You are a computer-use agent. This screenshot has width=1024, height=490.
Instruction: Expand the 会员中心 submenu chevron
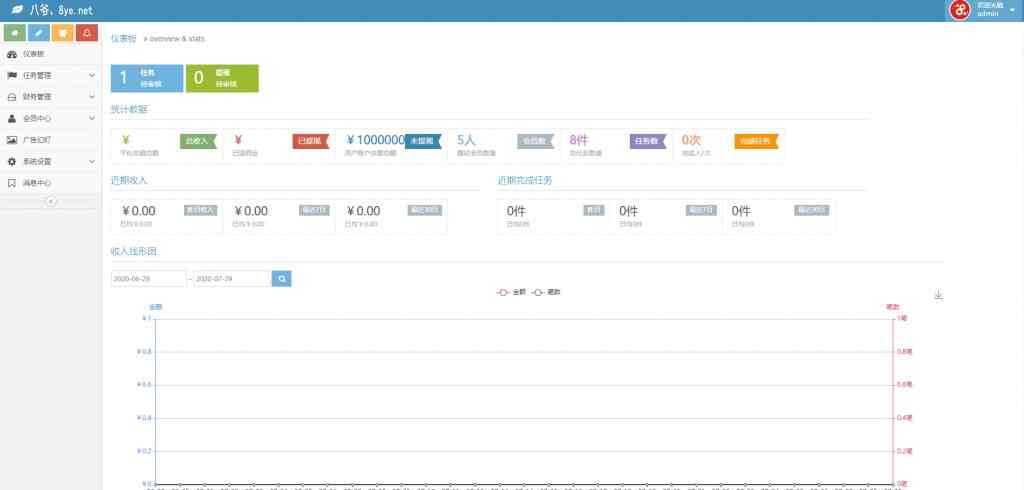pyautogui.click(x=91, y=118)
